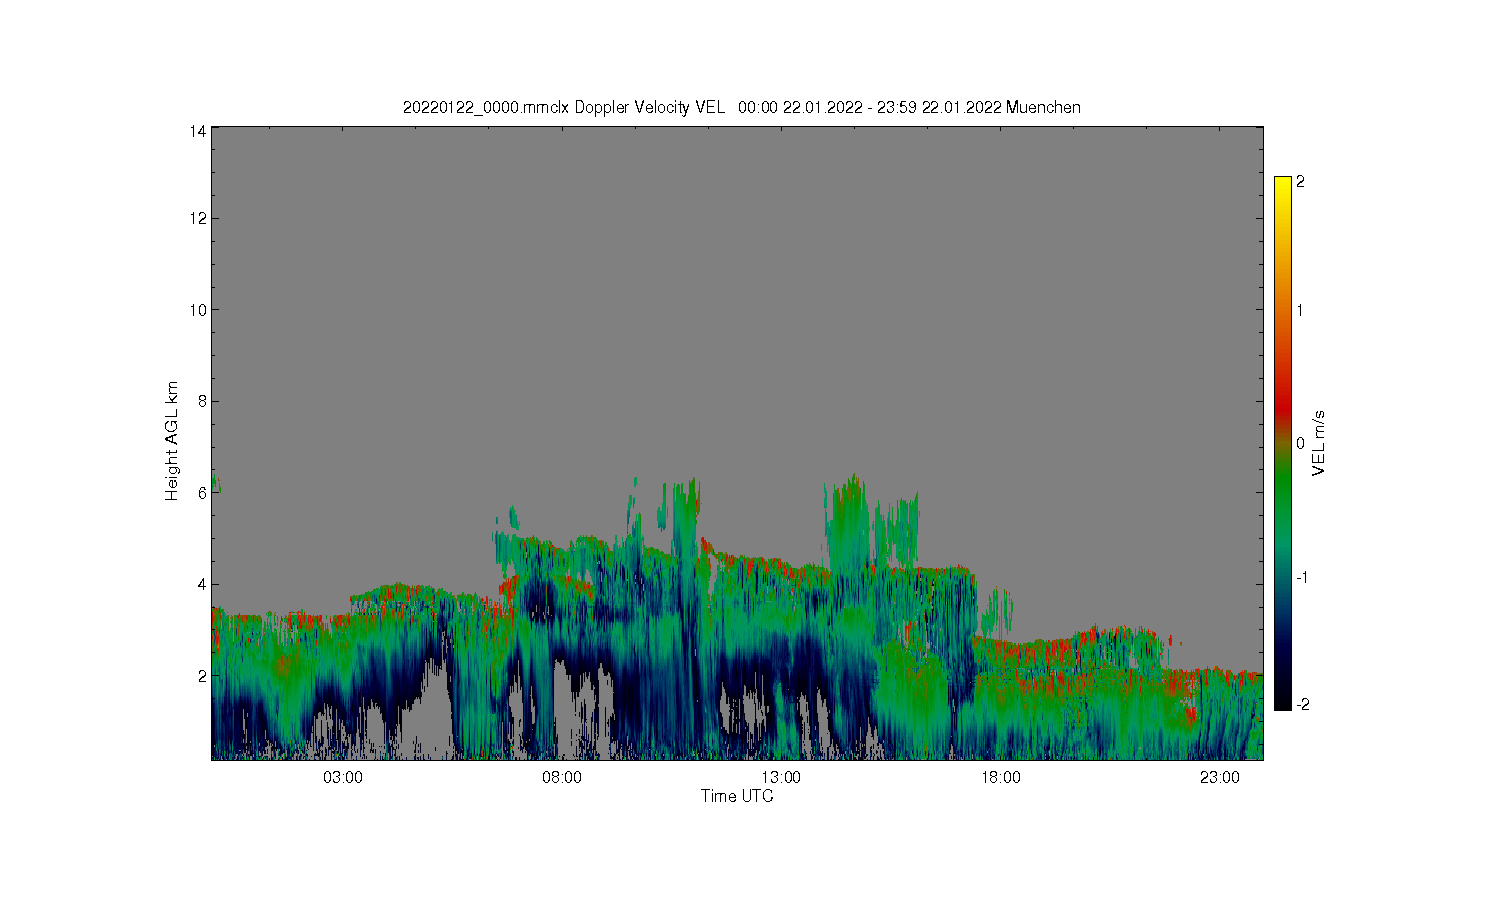
Task: Click the color bar value -2 label
Action: tap(1301, 705)
